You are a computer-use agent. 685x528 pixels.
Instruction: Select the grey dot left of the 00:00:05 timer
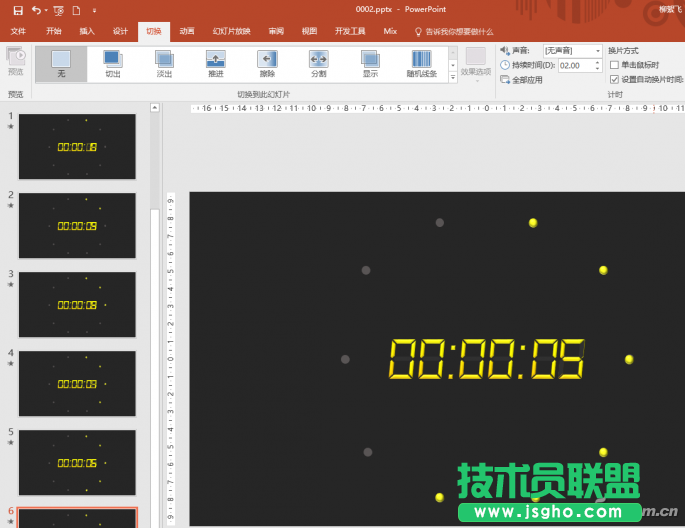pyautogui.click(x=345, y=359)
